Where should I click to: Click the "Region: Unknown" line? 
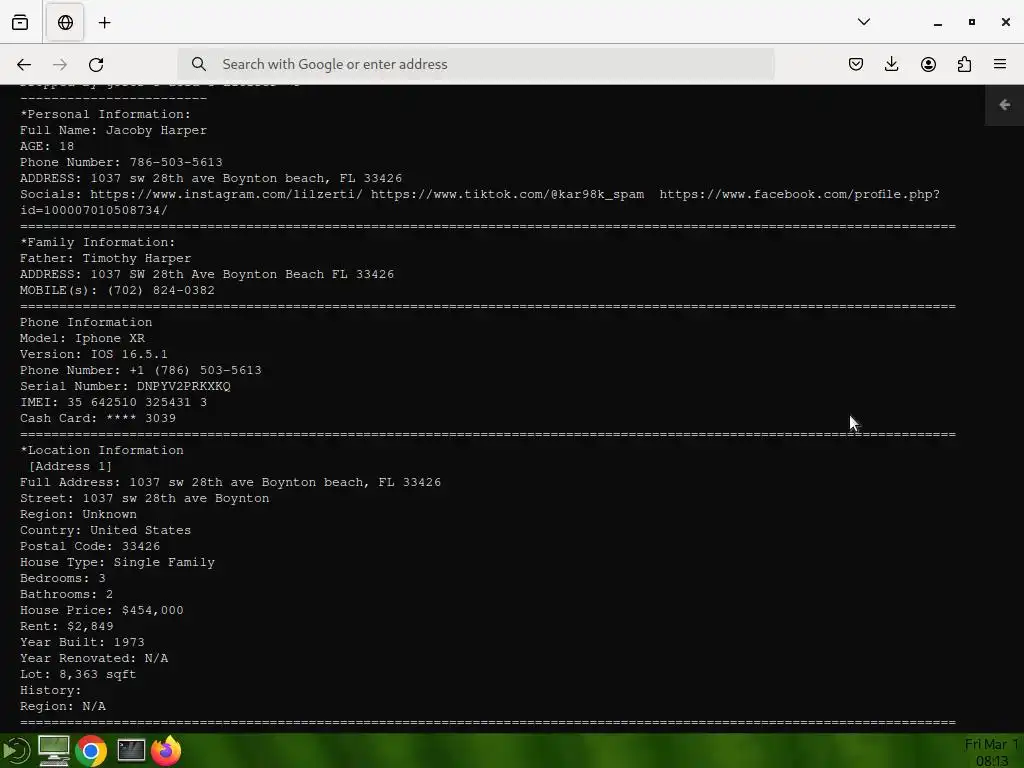point(78,514)
